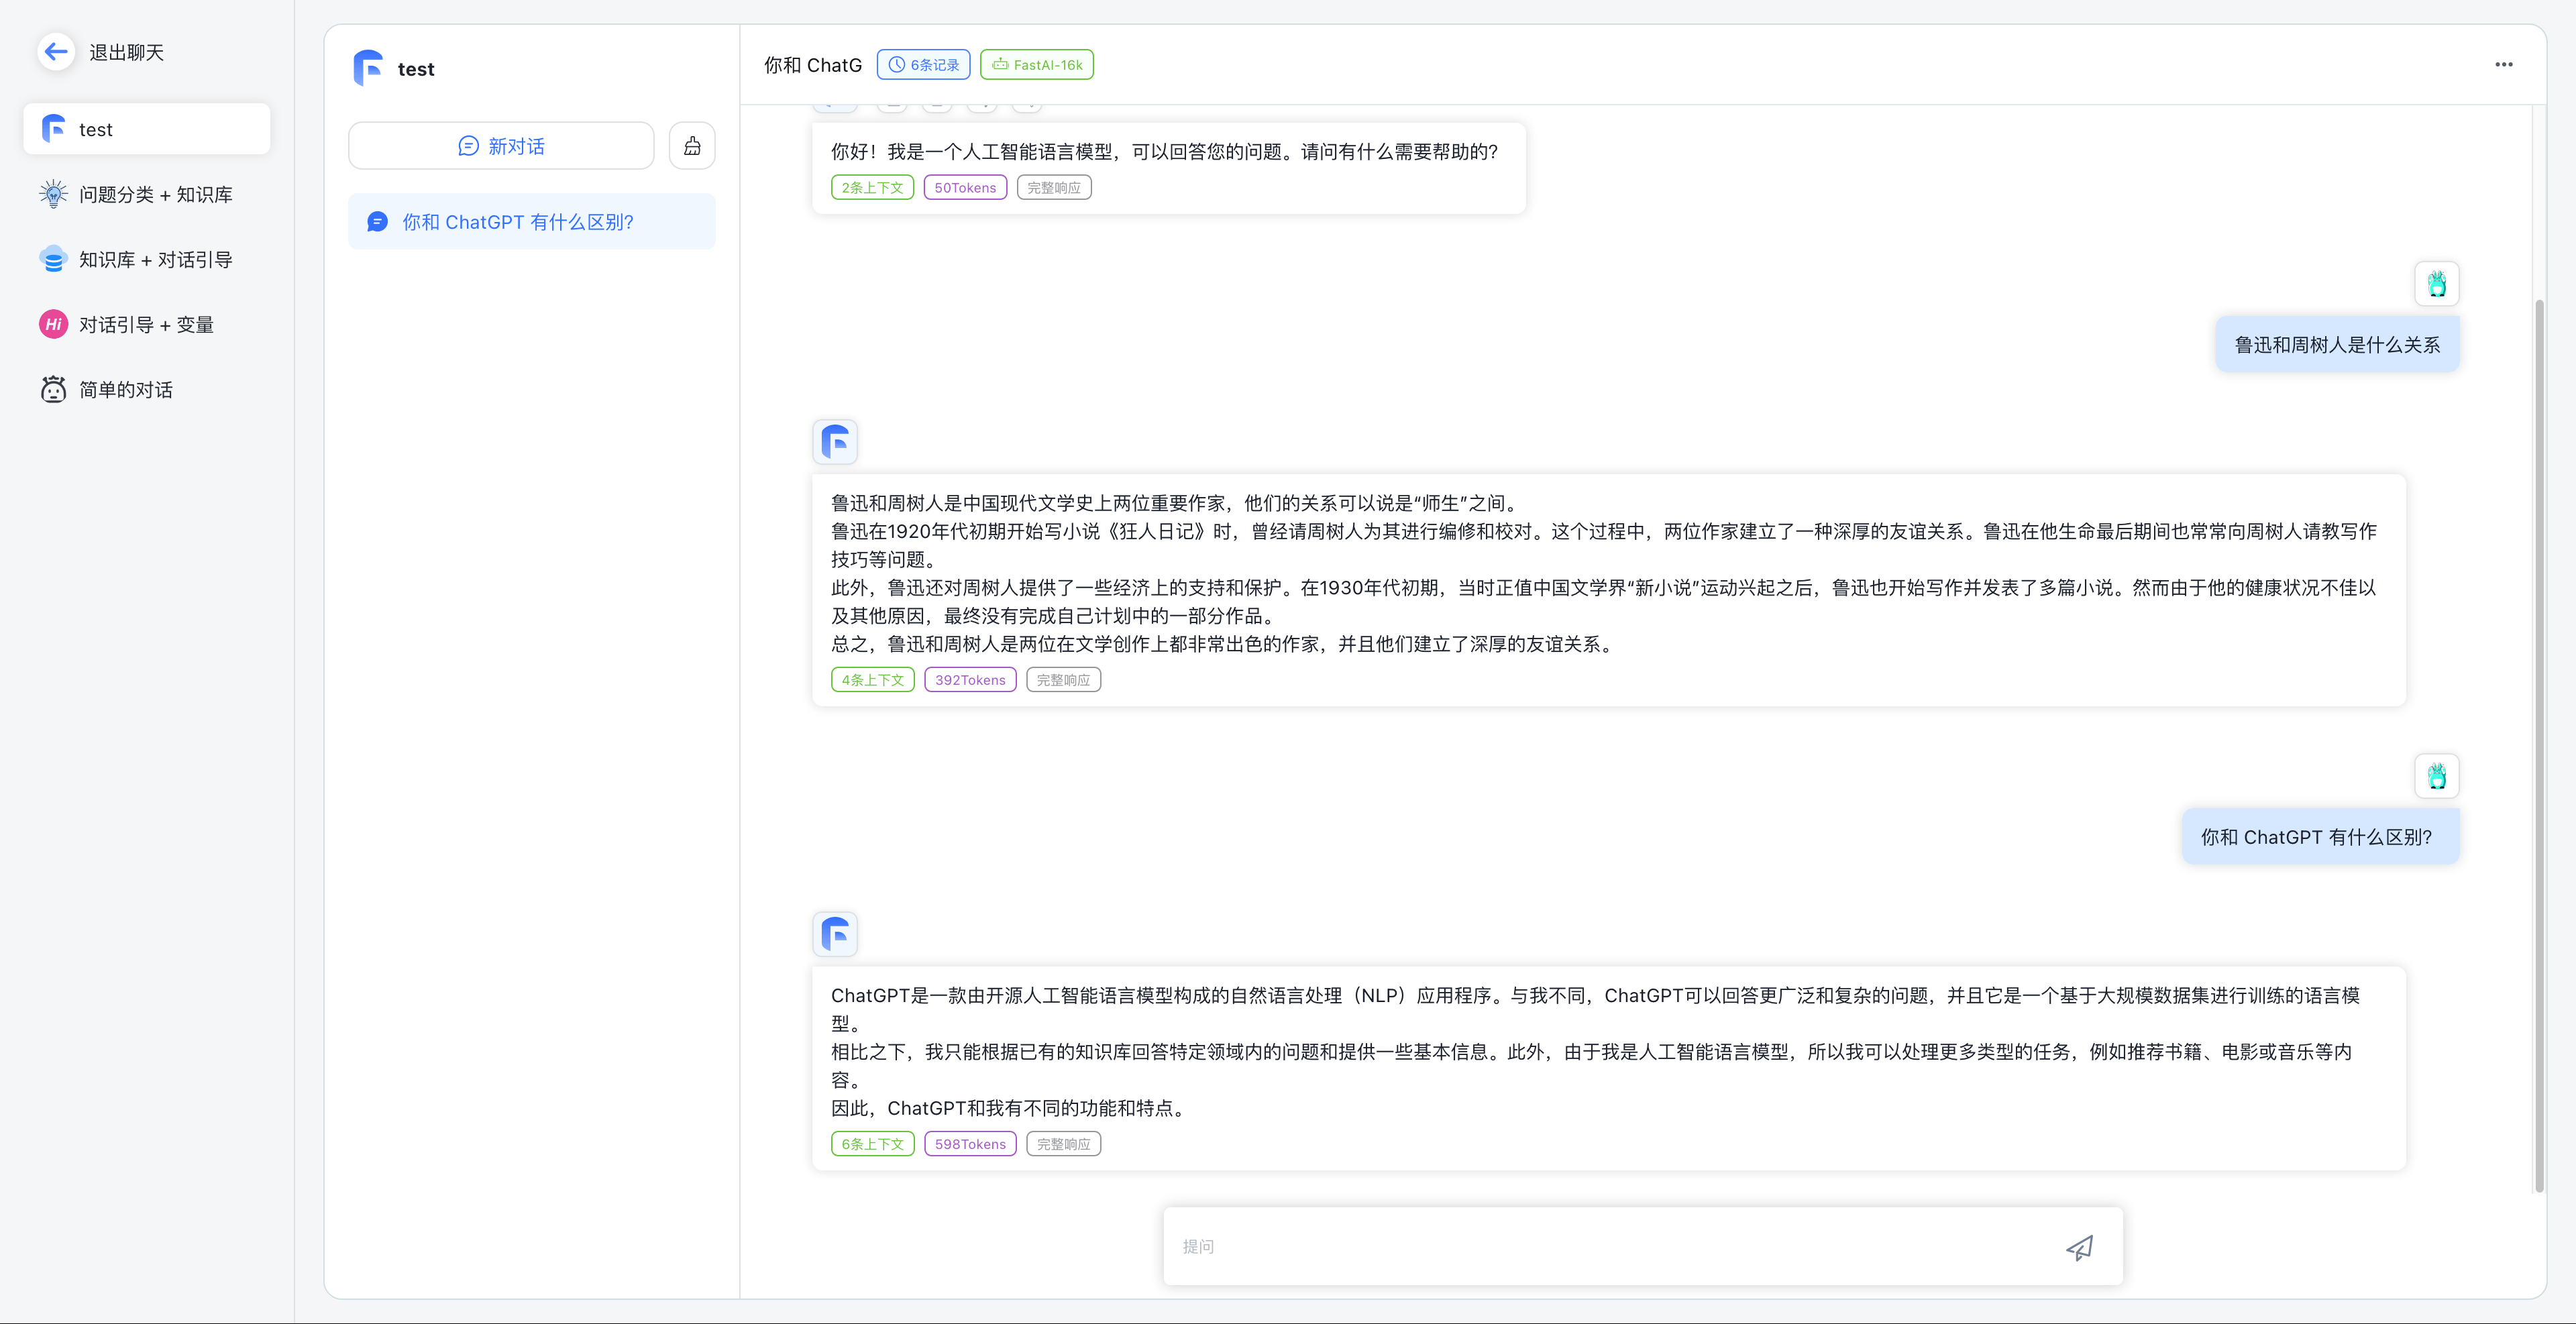Image resolution: width=2576 pixels, height=1324 pixels.
Task: Click the back arrow to exit chat
Action: click(x=56, y=52)
